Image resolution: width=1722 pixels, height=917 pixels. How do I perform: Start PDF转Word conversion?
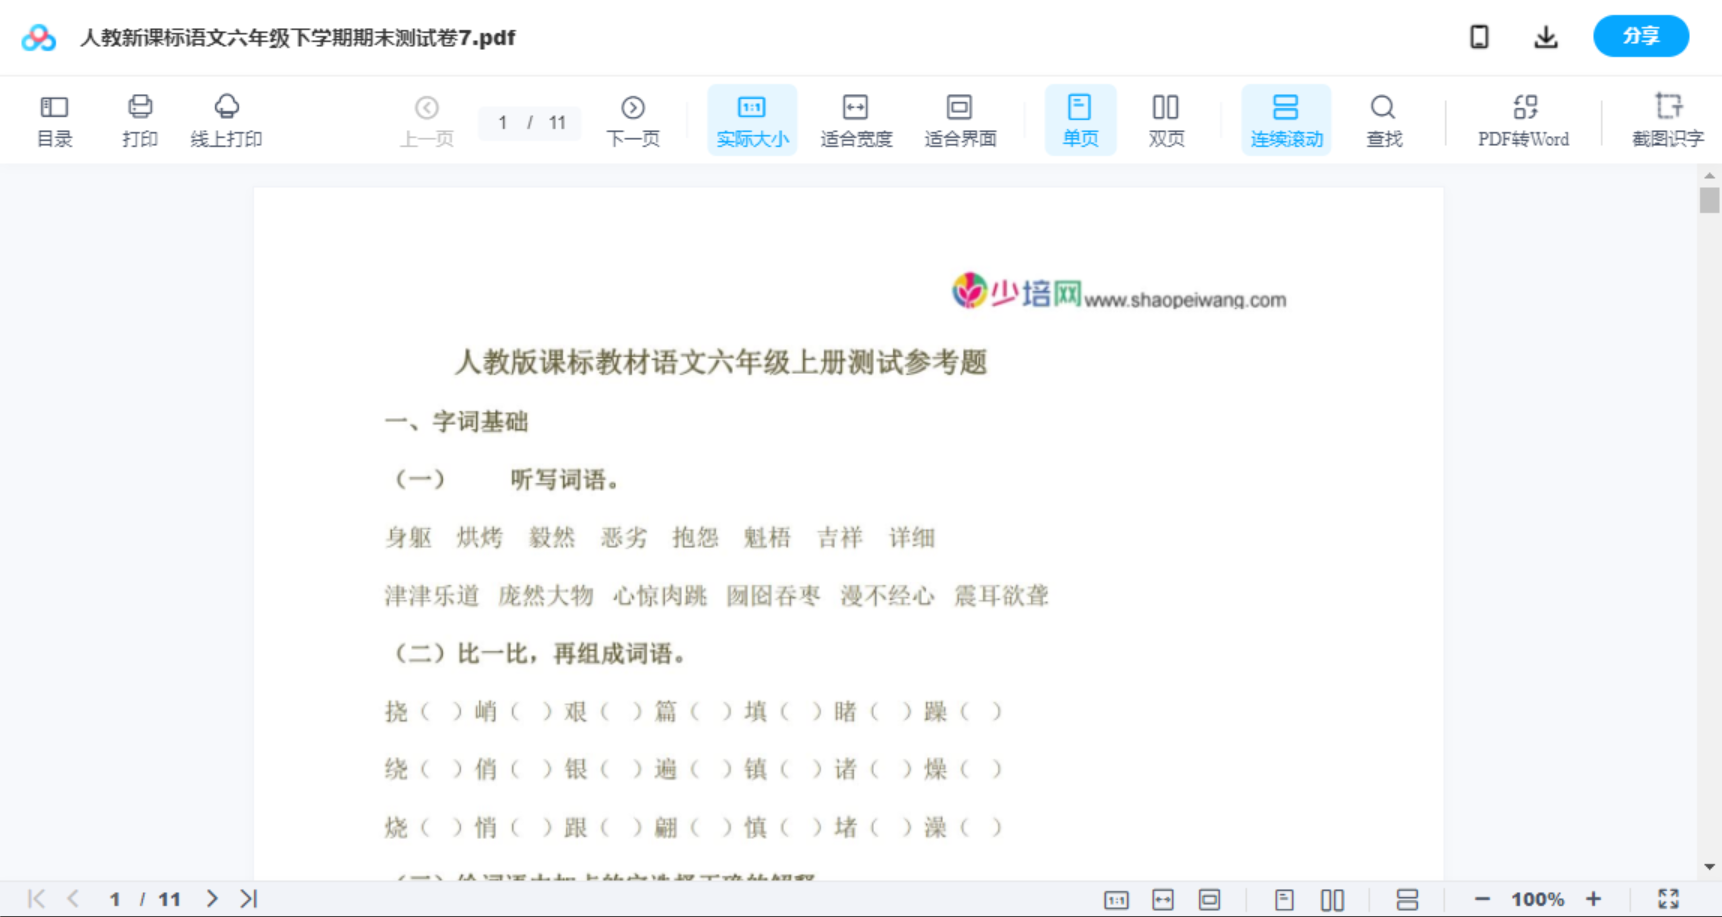1522,119
